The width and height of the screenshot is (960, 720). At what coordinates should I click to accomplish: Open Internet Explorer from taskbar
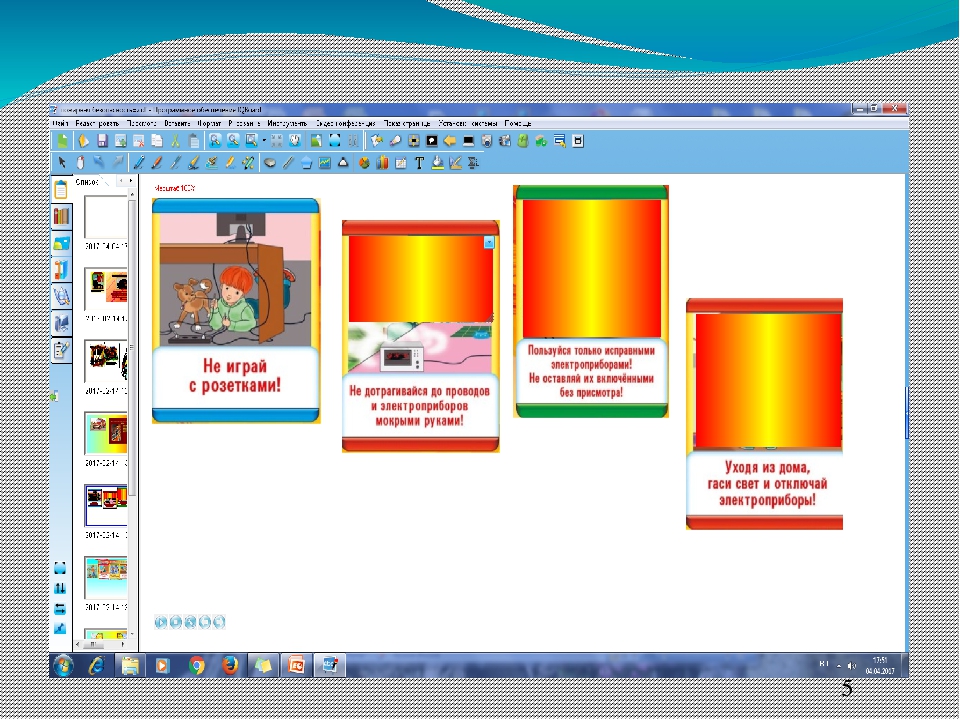click(96, 666)
